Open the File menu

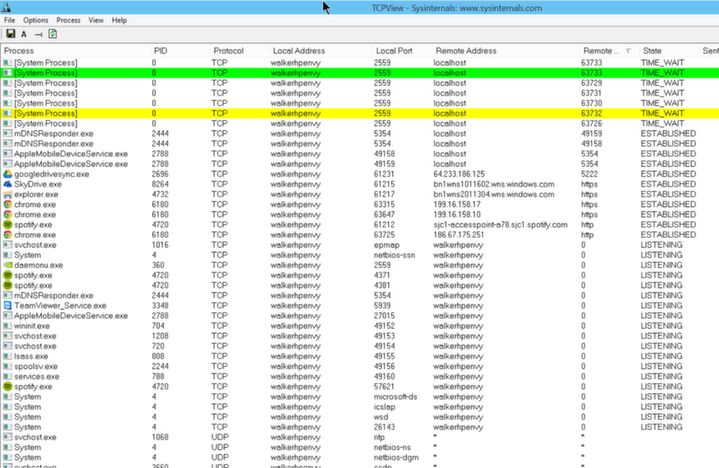9,20
